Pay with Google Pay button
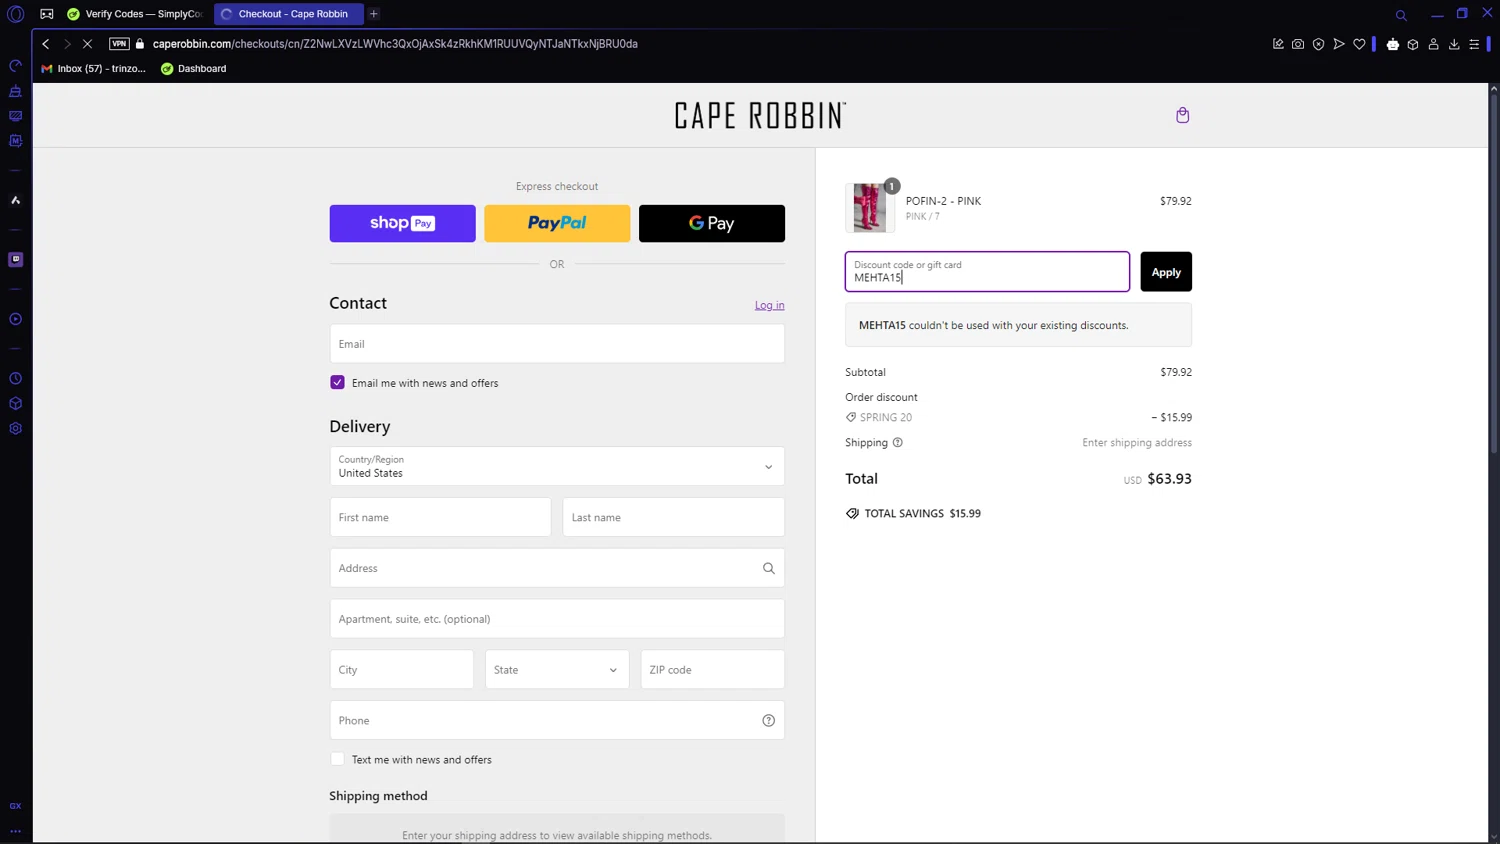Screen dimensions: 1500x844 coord(712,223)
